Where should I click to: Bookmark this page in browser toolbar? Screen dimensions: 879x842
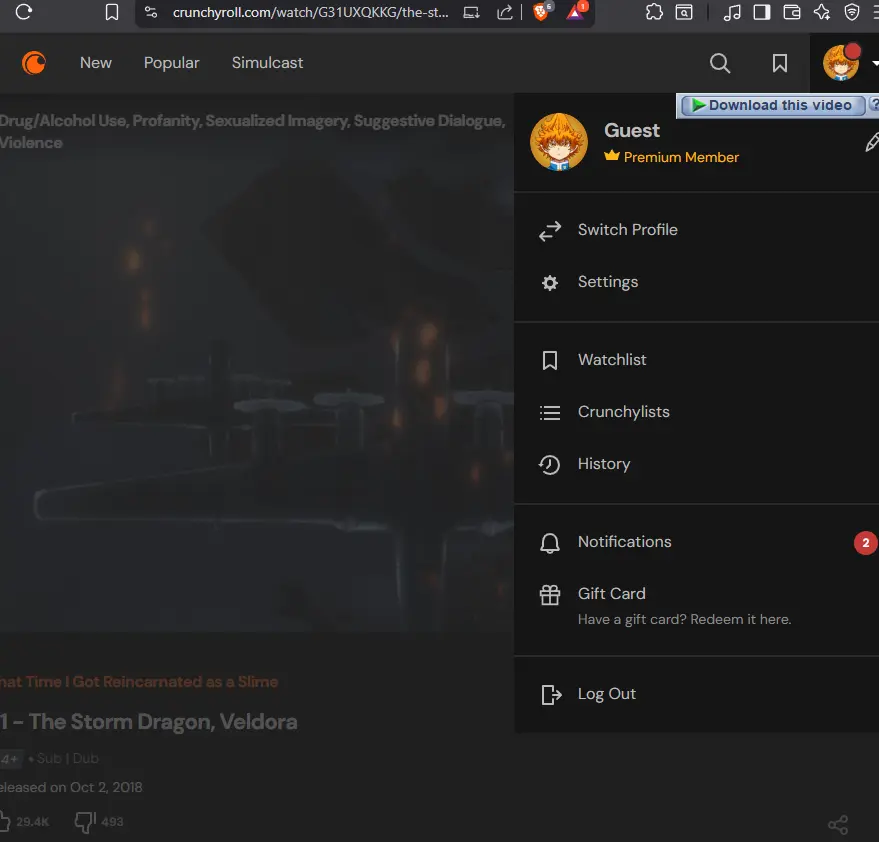coord(112,12)
